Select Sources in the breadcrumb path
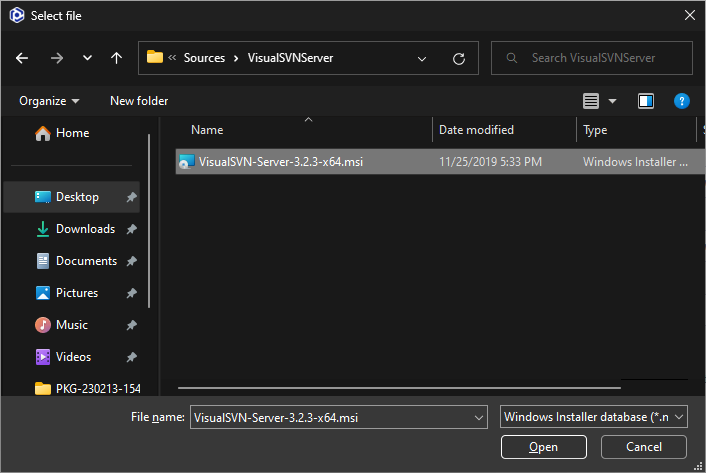The width and height of the screenshot is (706, 473). pyautogui.click(x=204, y=58)
